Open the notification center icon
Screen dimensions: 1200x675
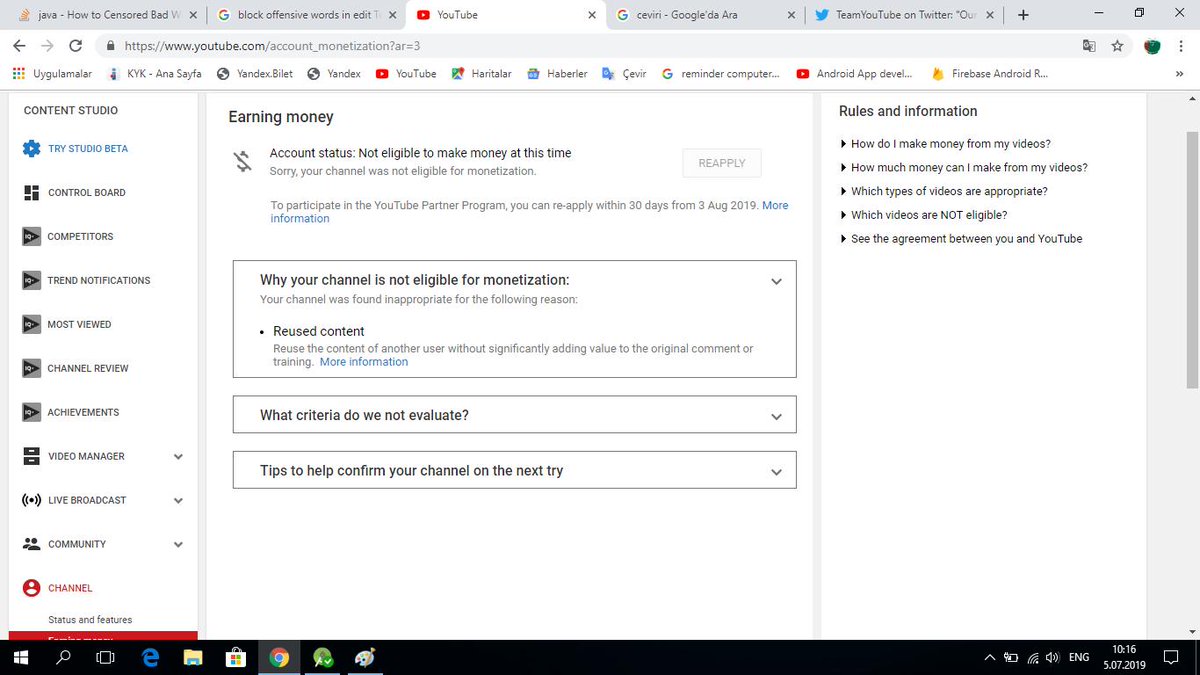(x=1169, y=657)
